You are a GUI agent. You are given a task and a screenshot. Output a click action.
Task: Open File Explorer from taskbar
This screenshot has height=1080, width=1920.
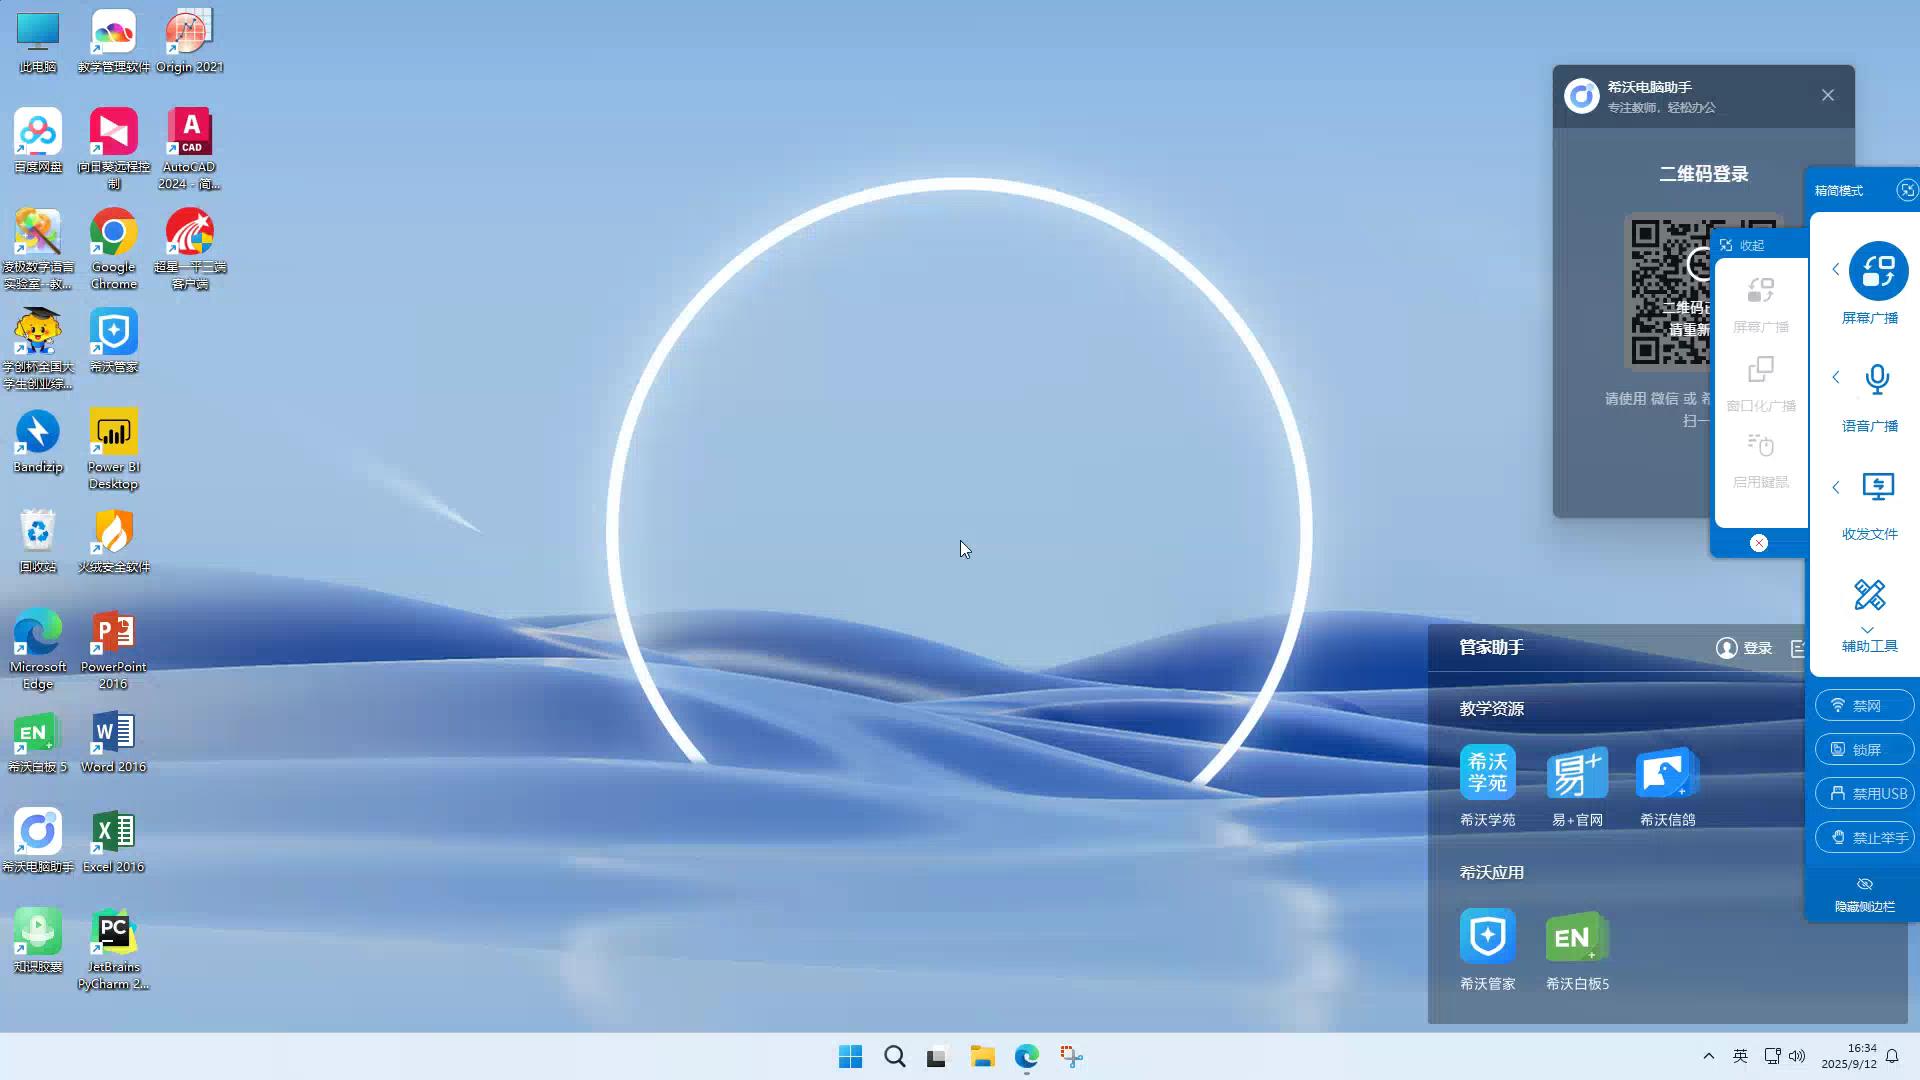point(982,1057)
